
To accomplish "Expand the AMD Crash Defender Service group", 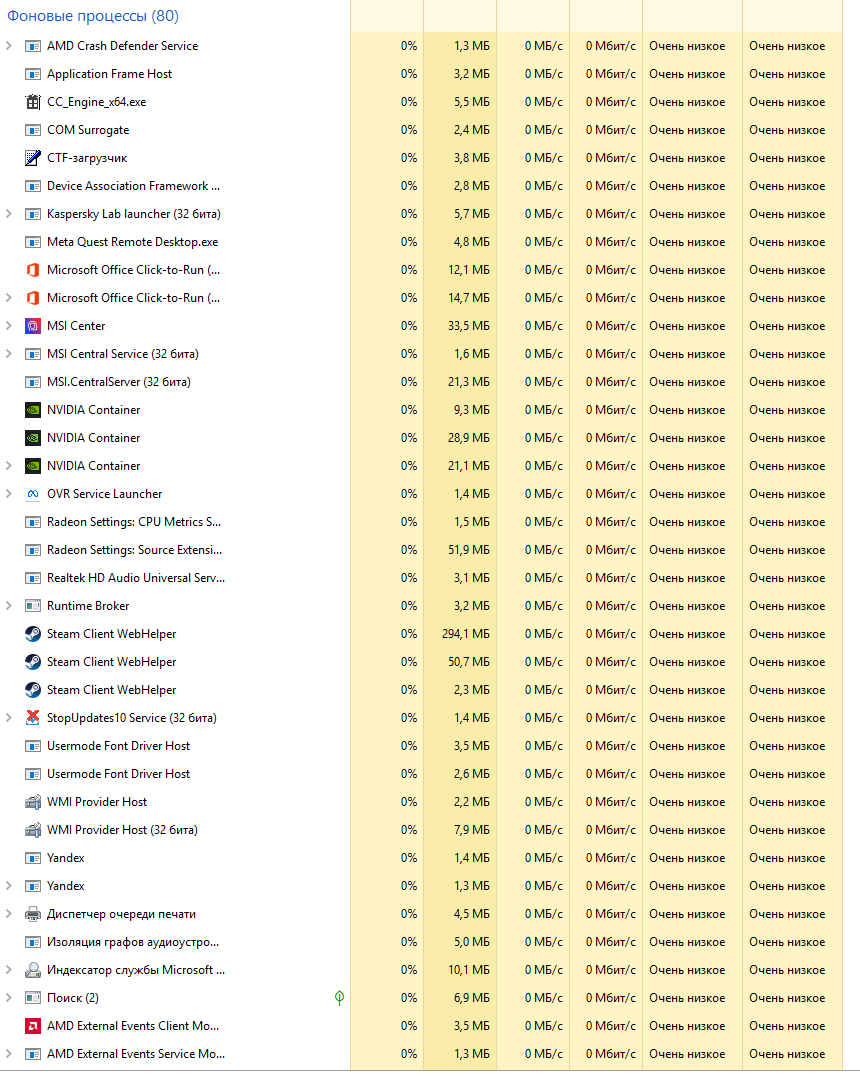I will (x=9, y=46).
